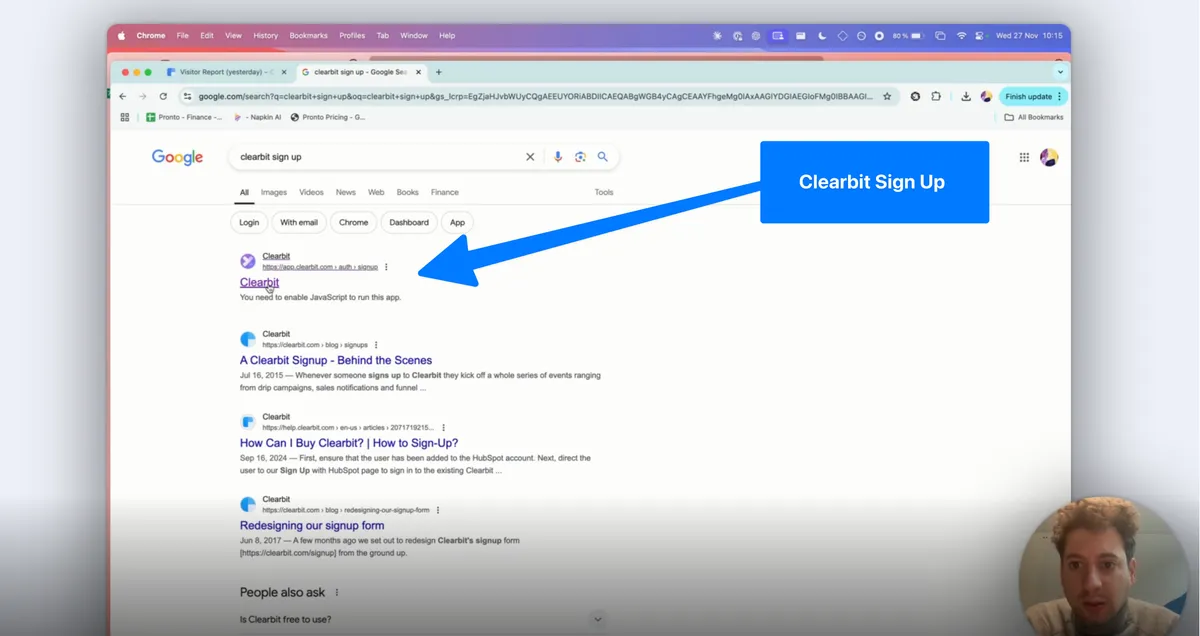Open the Window menu

click(414, 35)
